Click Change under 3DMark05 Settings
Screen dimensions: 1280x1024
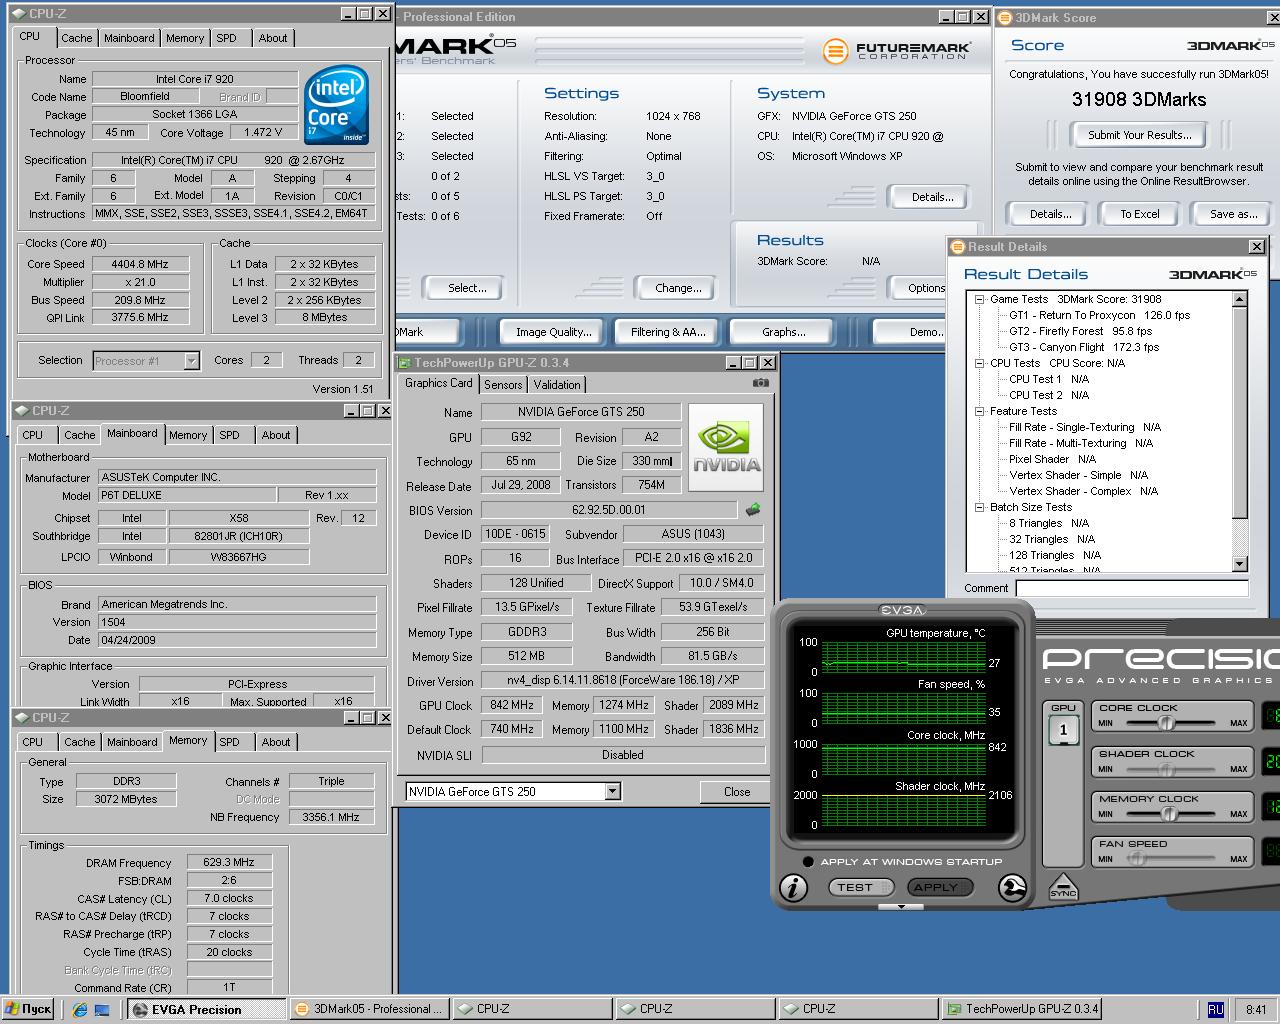point(678,288)
